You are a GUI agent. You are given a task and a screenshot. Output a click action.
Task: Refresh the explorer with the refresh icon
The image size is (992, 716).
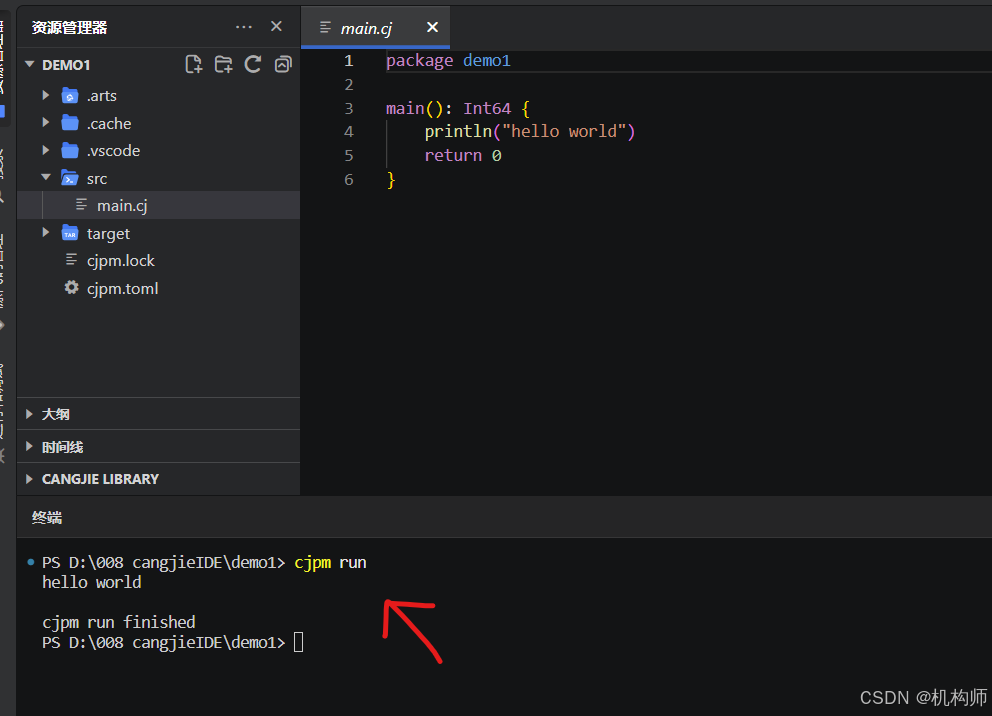[253, 65]
